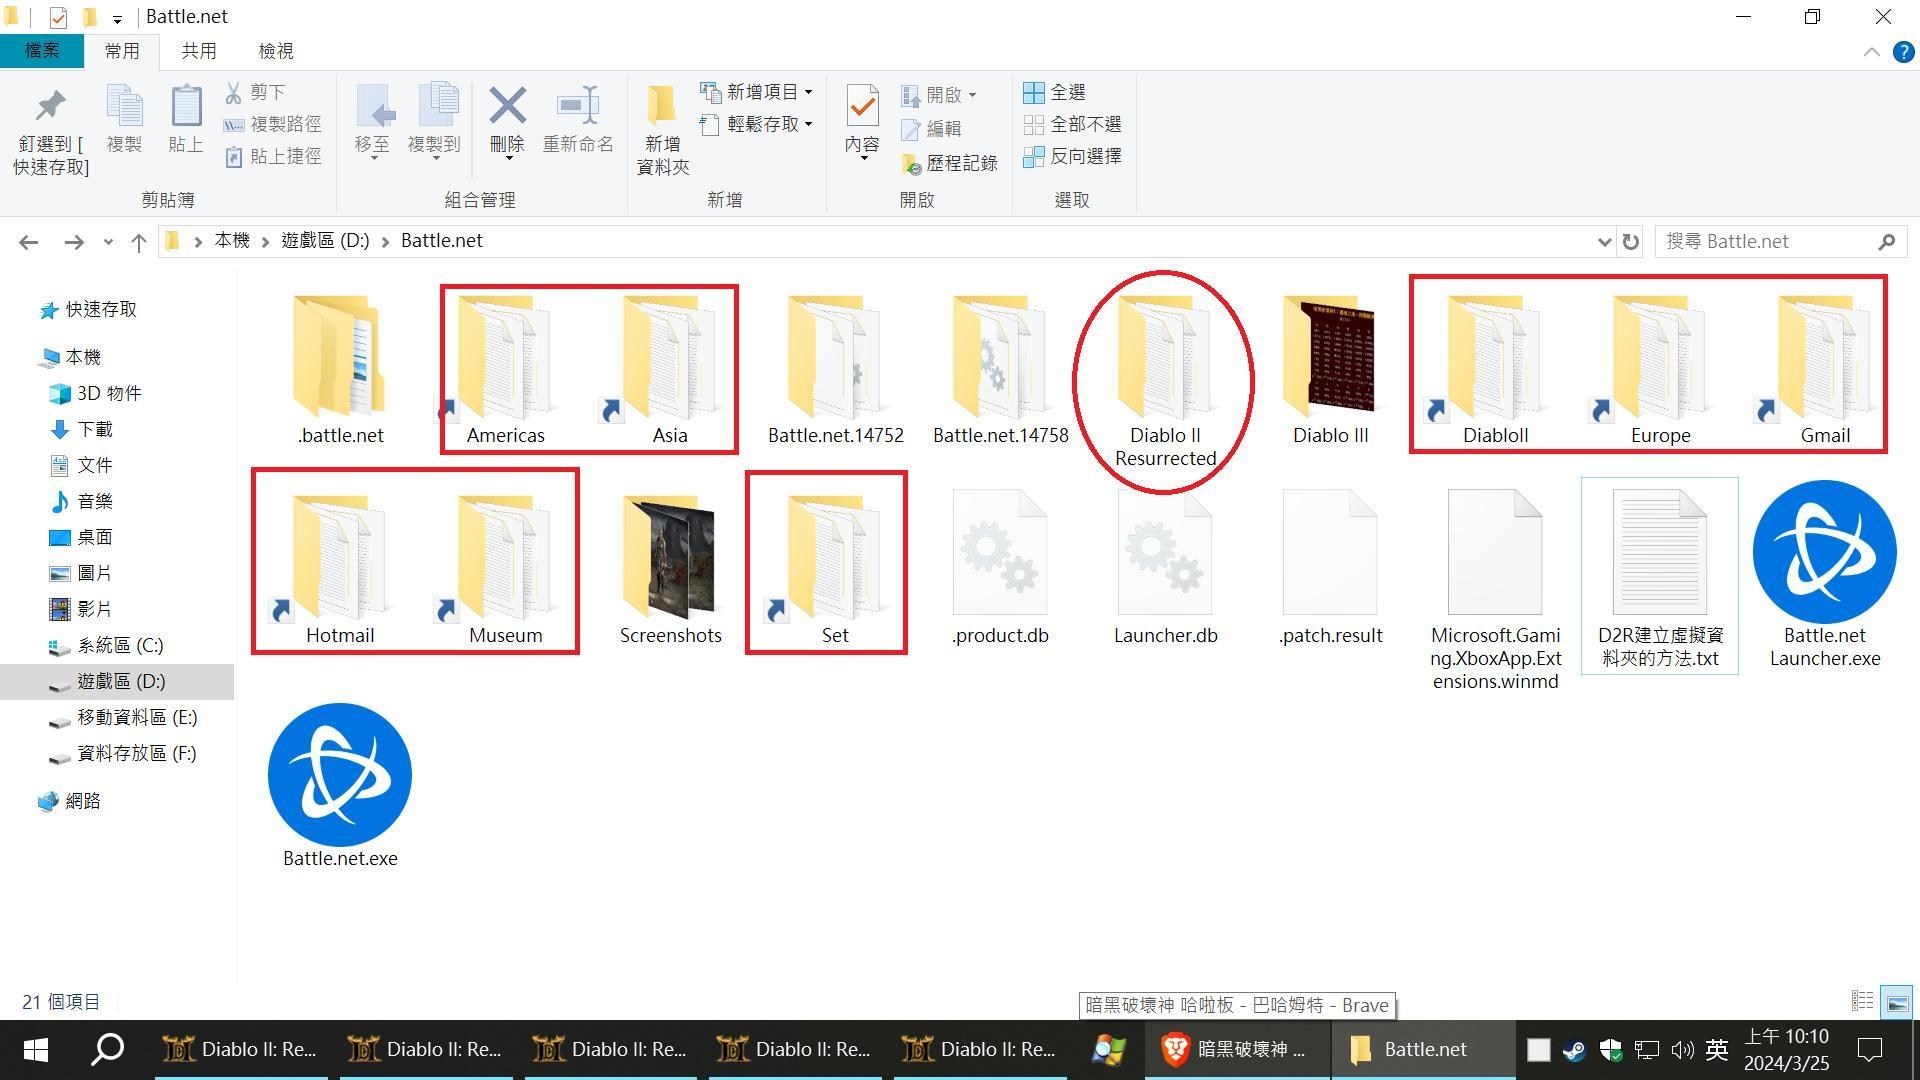Open the address bar history dropdown

click(1605, 241)
